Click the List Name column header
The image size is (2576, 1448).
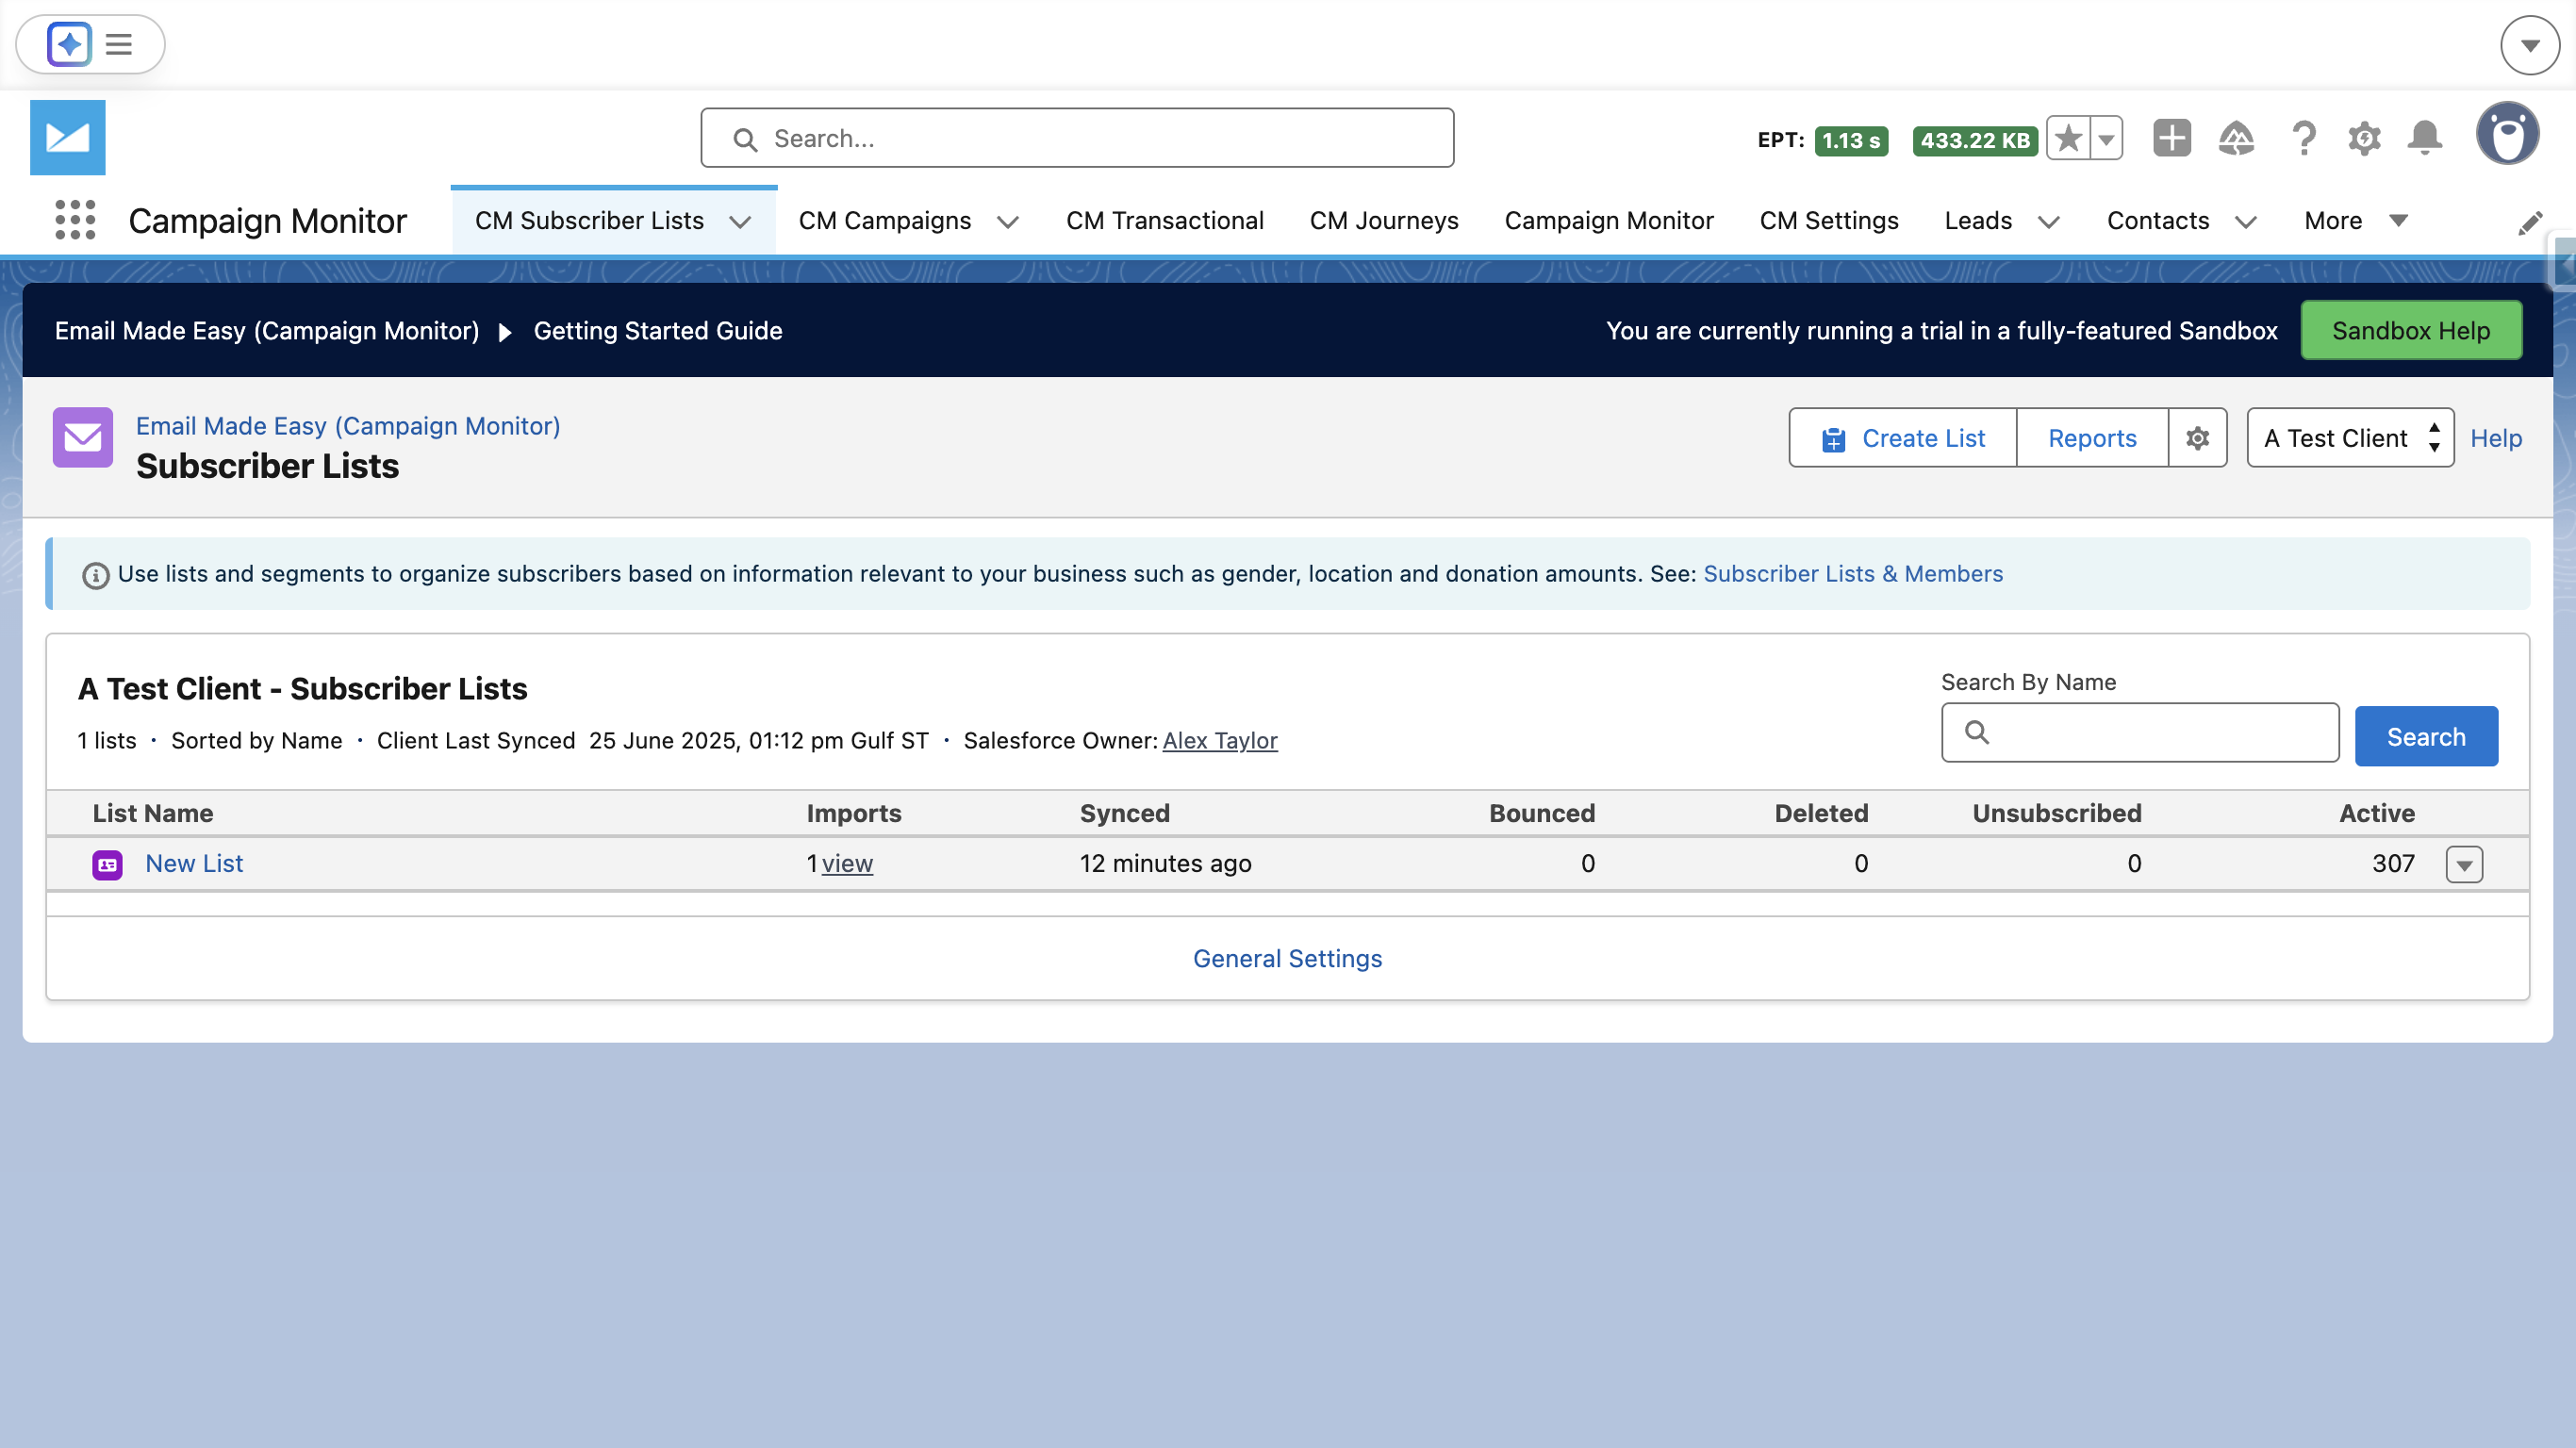pos(153,814)
